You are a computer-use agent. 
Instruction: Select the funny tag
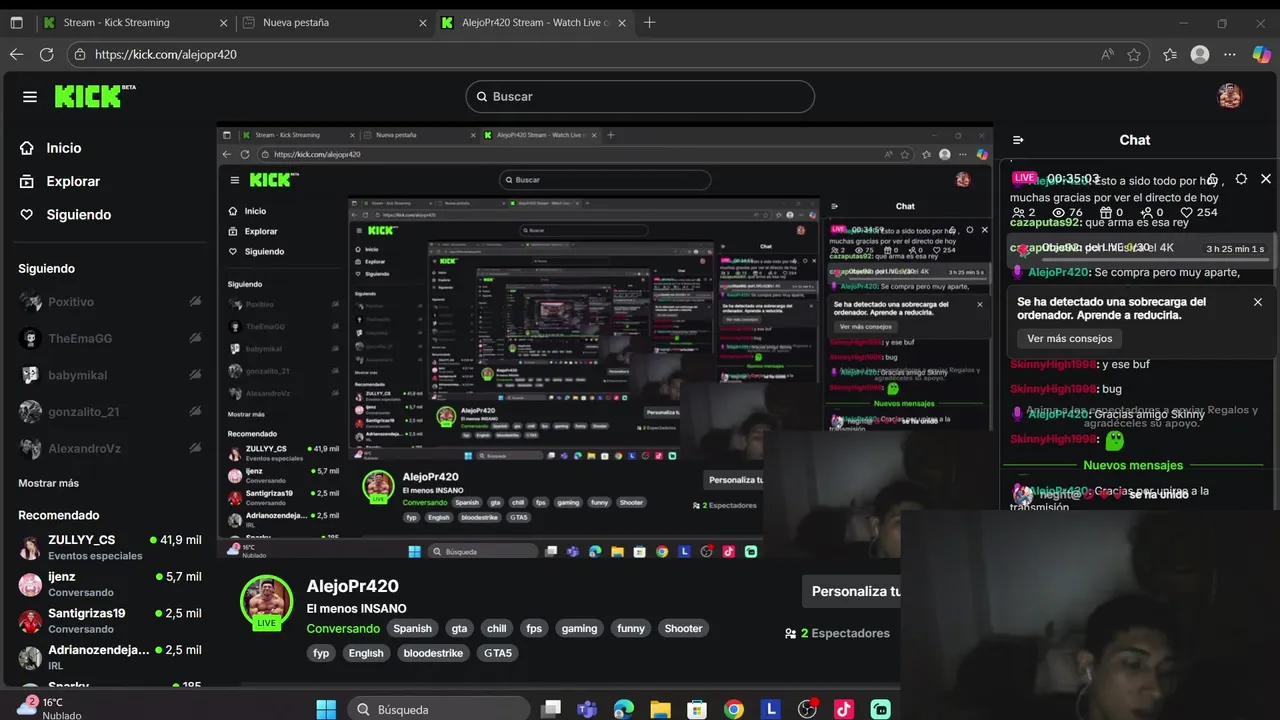coord(631,629)
